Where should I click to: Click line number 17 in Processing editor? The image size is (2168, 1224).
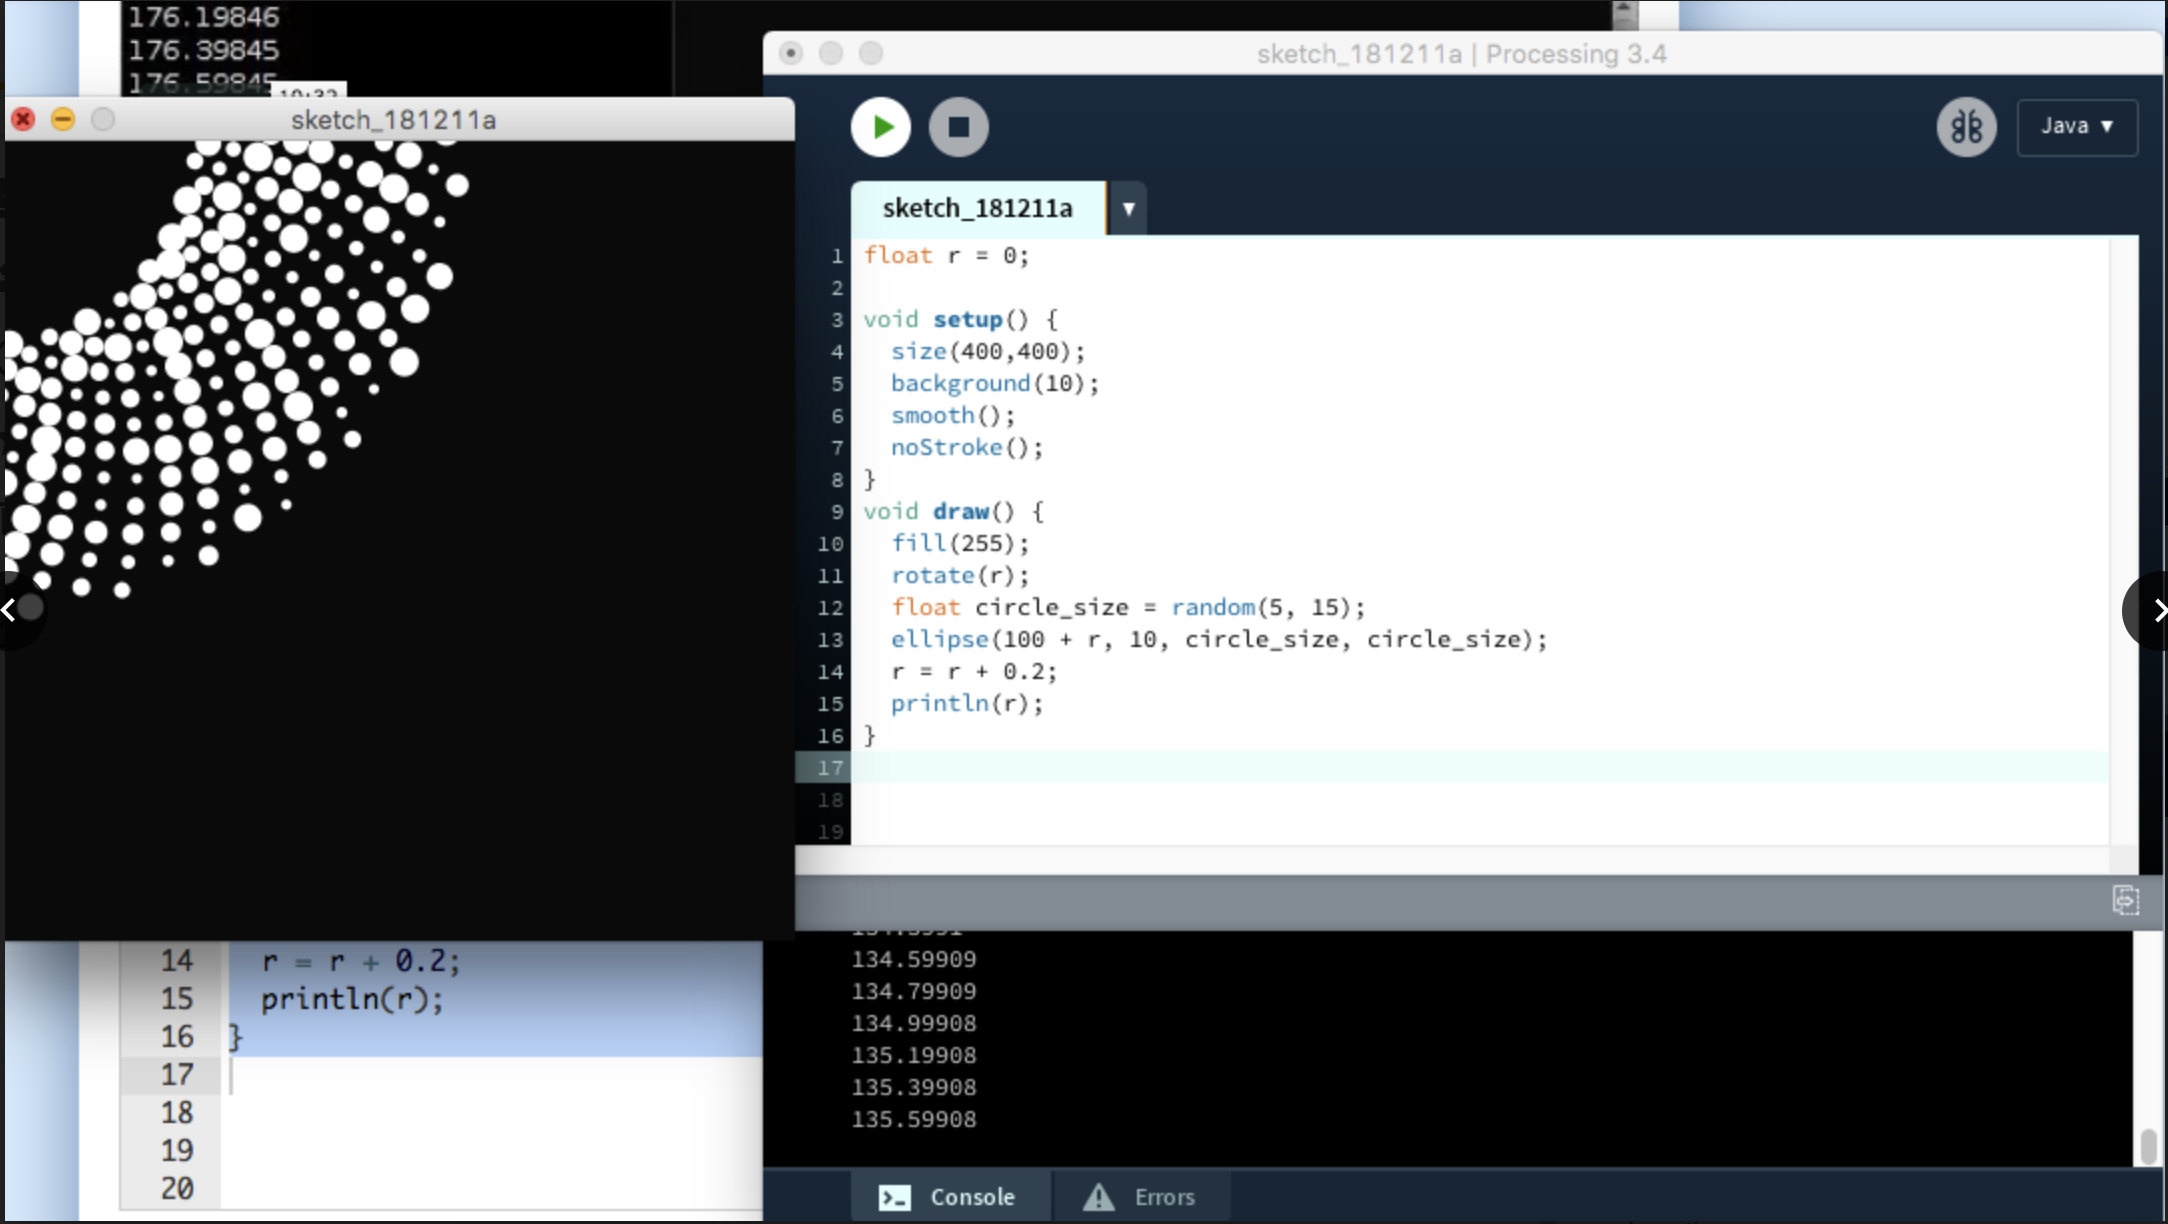[830, 768]
